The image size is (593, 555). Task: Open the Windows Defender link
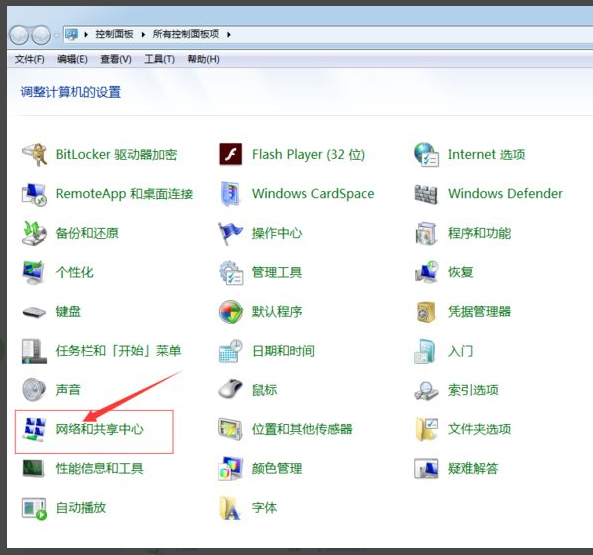pos(505,194)
